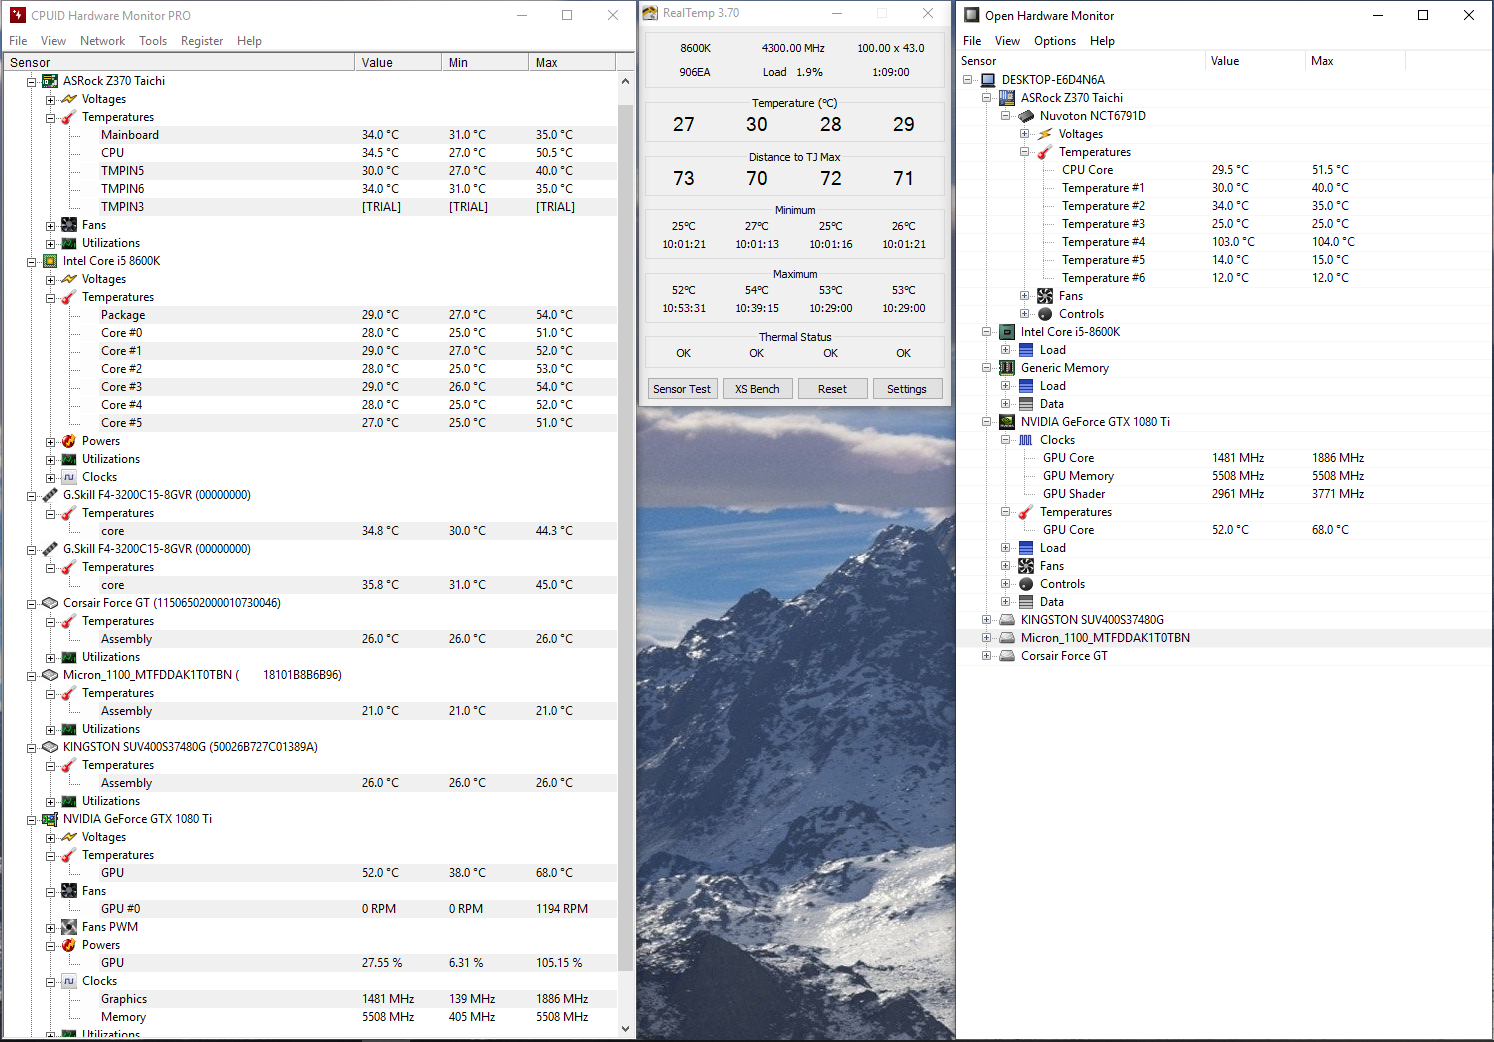This screenshot has height=1042, width=1494.
Task: Click the Fans icon under Nuvoton NCT6791D
Action: tap(1045, 296)
